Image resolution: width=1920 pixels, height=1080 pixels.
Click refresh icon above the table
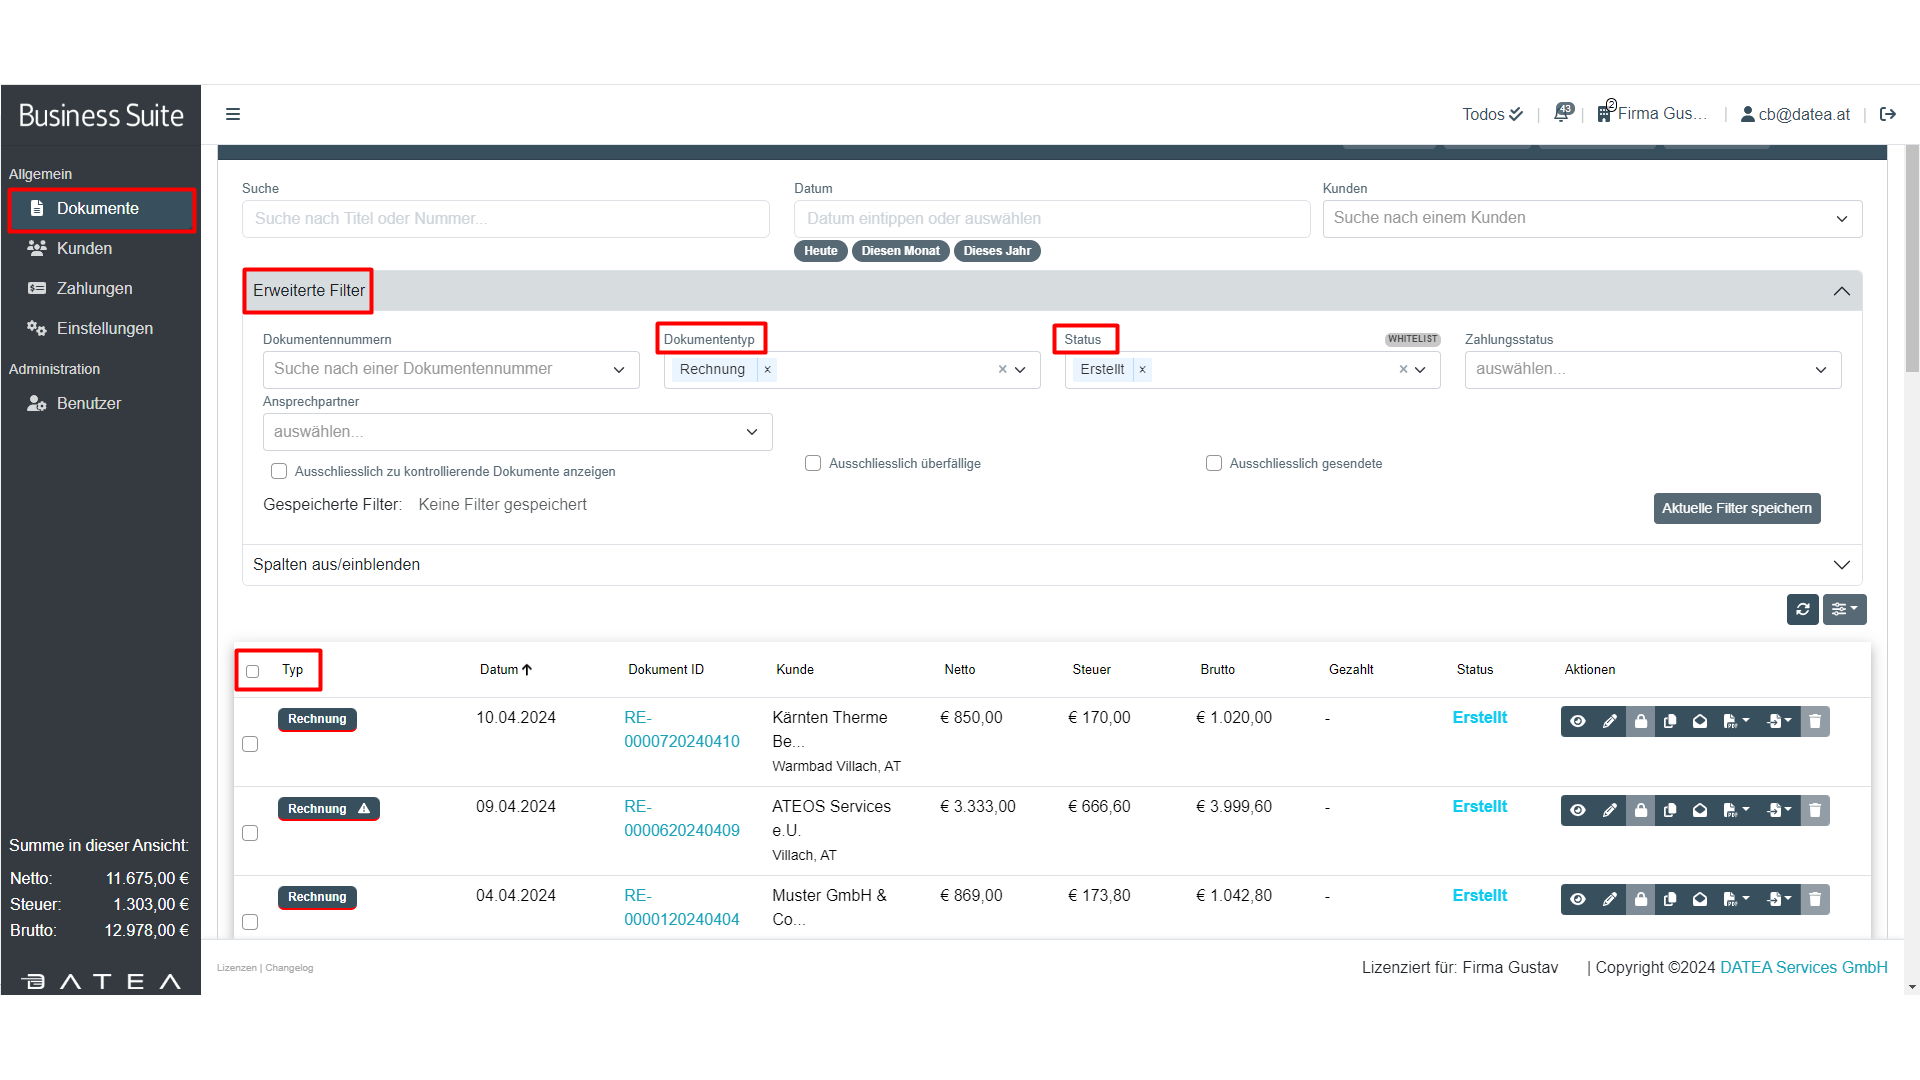1802,609
